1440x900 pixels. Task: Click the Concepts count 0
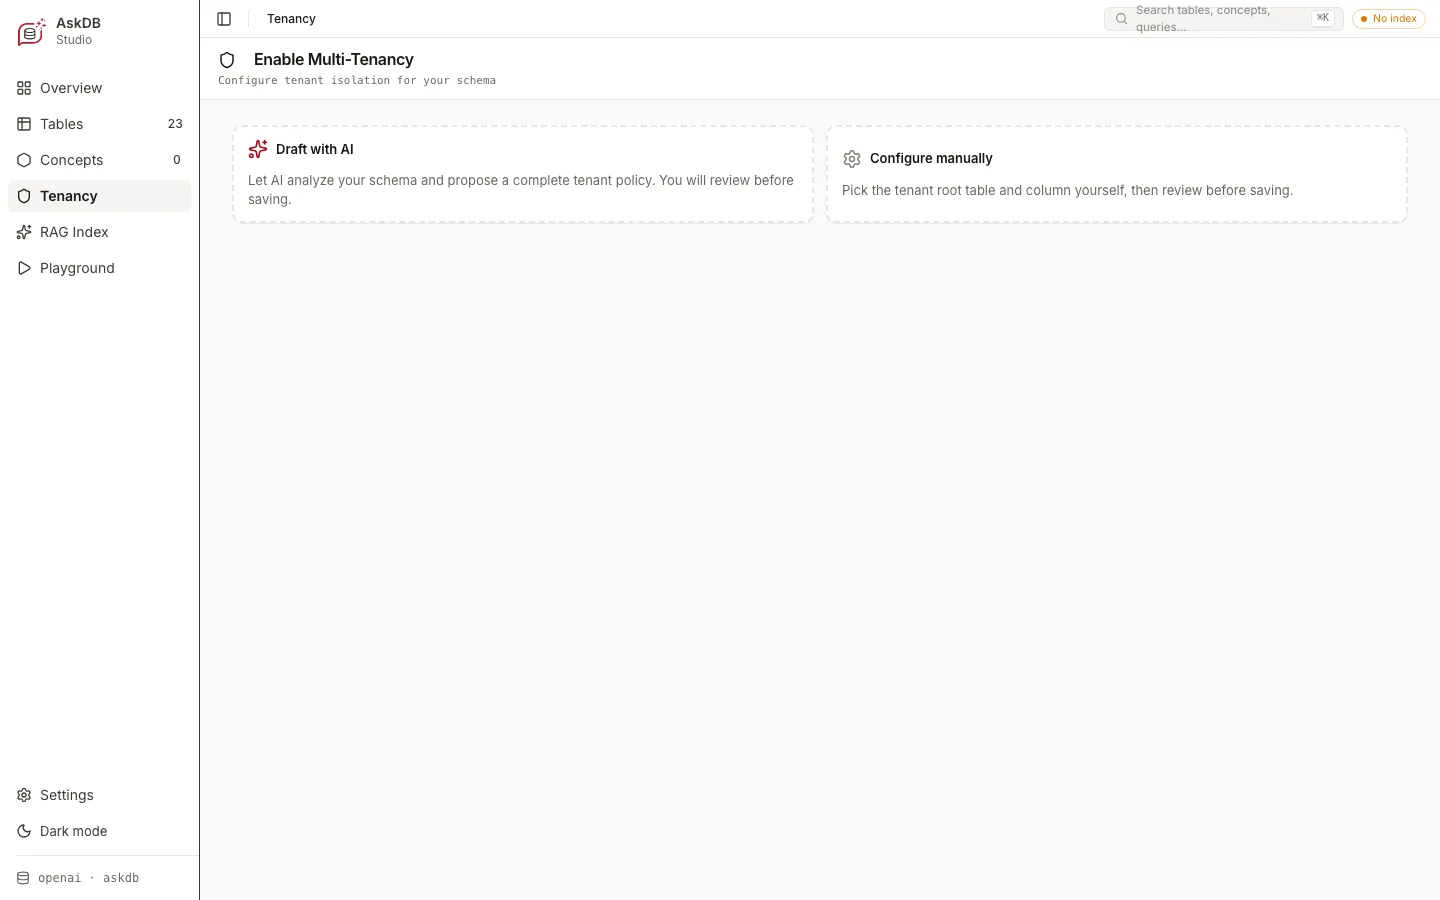[x=177, y=160]
